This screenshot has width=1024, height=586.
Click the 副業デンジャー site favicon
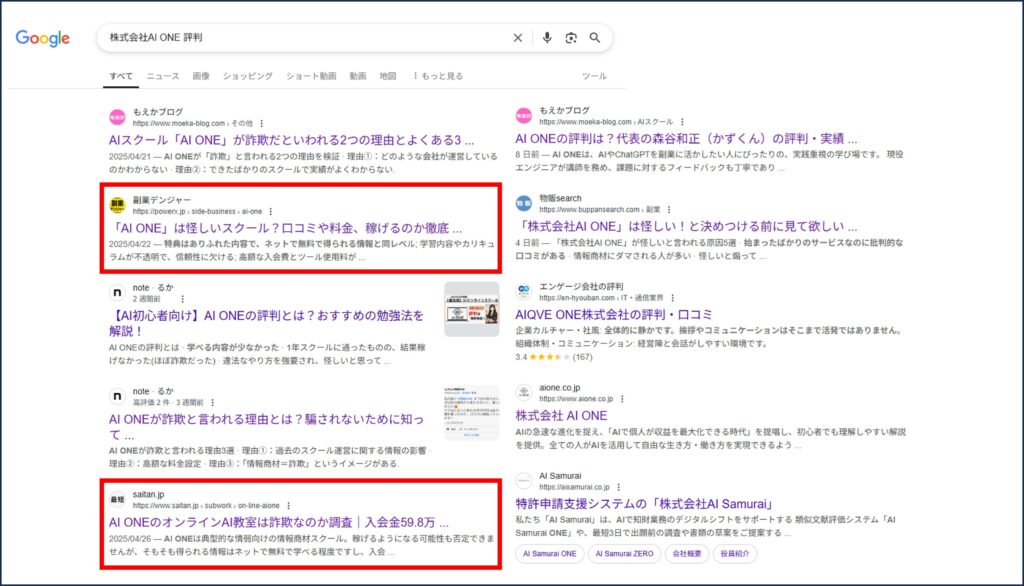click(x=118, y=205)
